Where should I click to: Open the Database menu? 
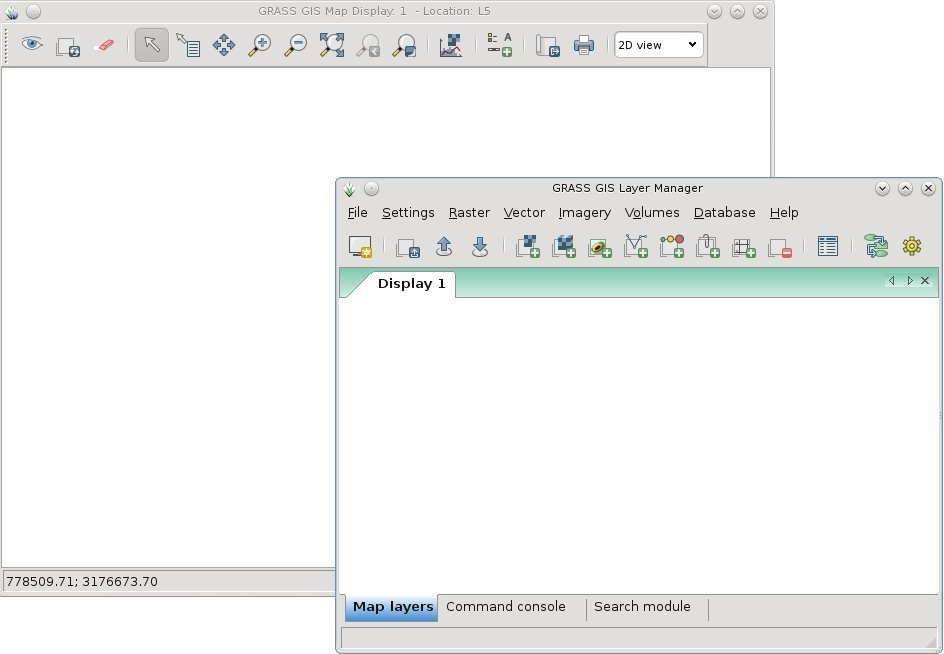[724, 213]
